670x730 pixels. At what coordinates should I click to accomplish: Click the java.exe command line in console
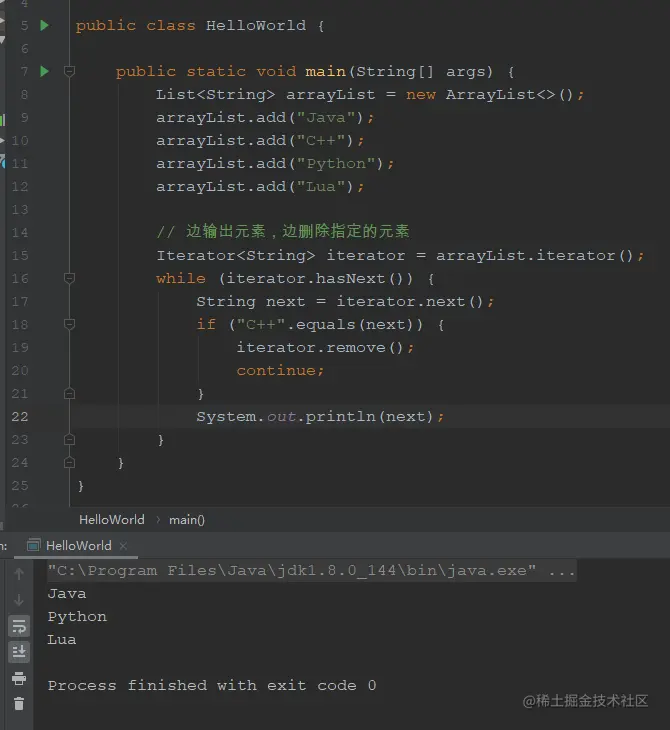[311, 571]
